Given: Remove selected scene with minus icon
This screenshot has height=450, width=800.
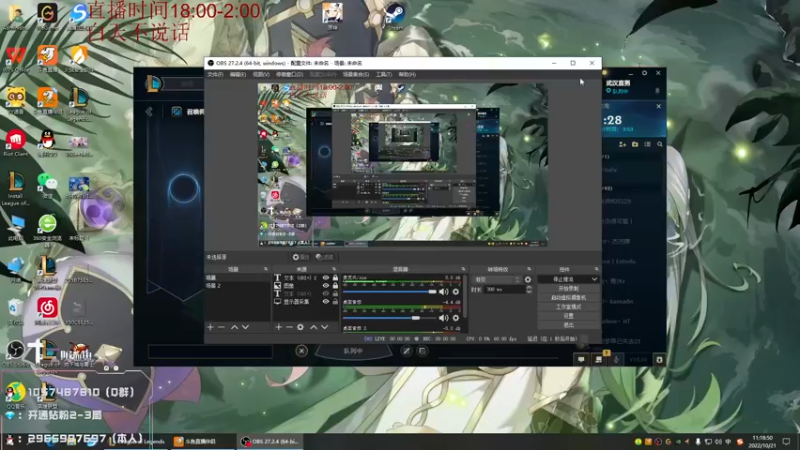Looking at the screenshot, I should click(x=221, y=327).
